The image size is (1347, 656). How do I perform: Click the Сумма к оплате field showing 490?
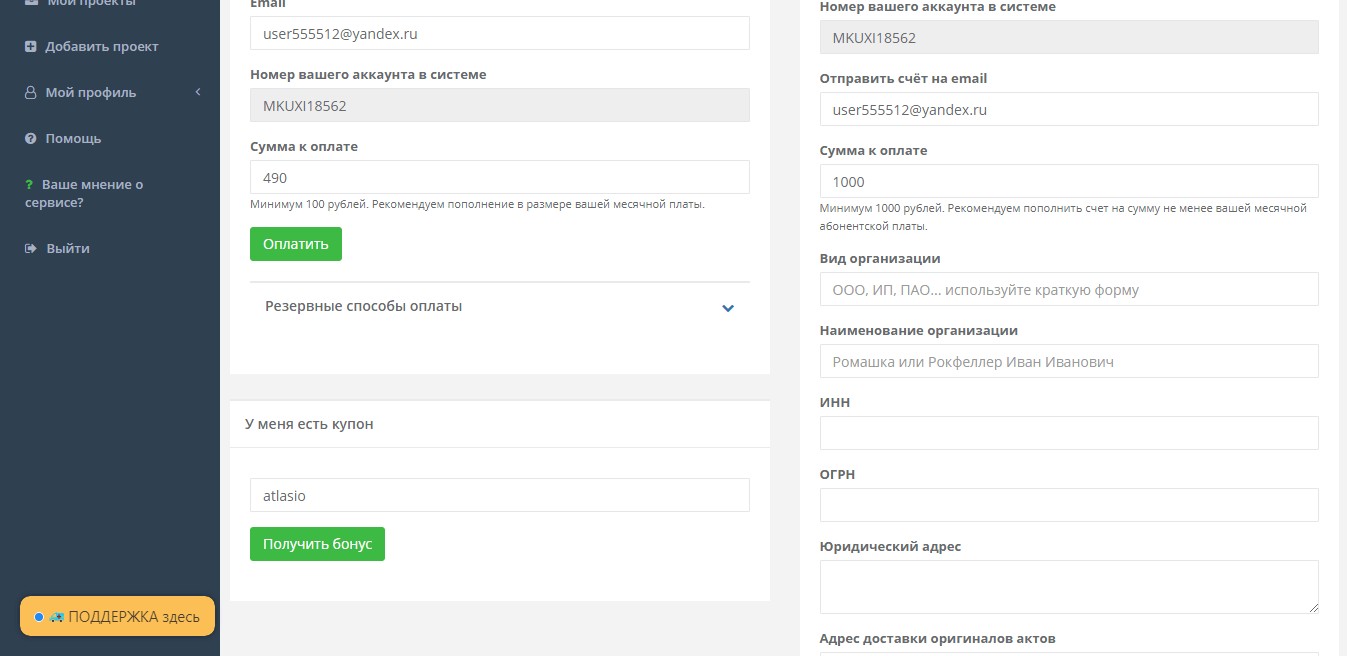[499, 177]
